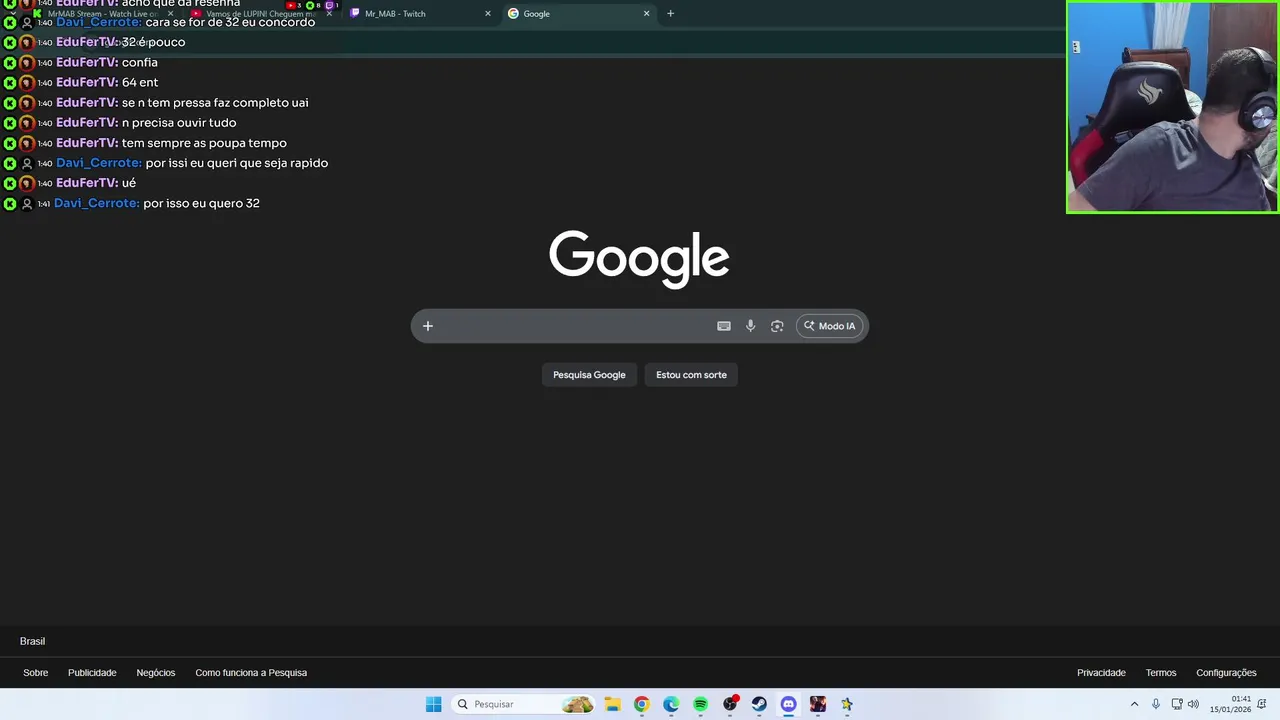Open the Configurações footer menu

pos(1226,673)
